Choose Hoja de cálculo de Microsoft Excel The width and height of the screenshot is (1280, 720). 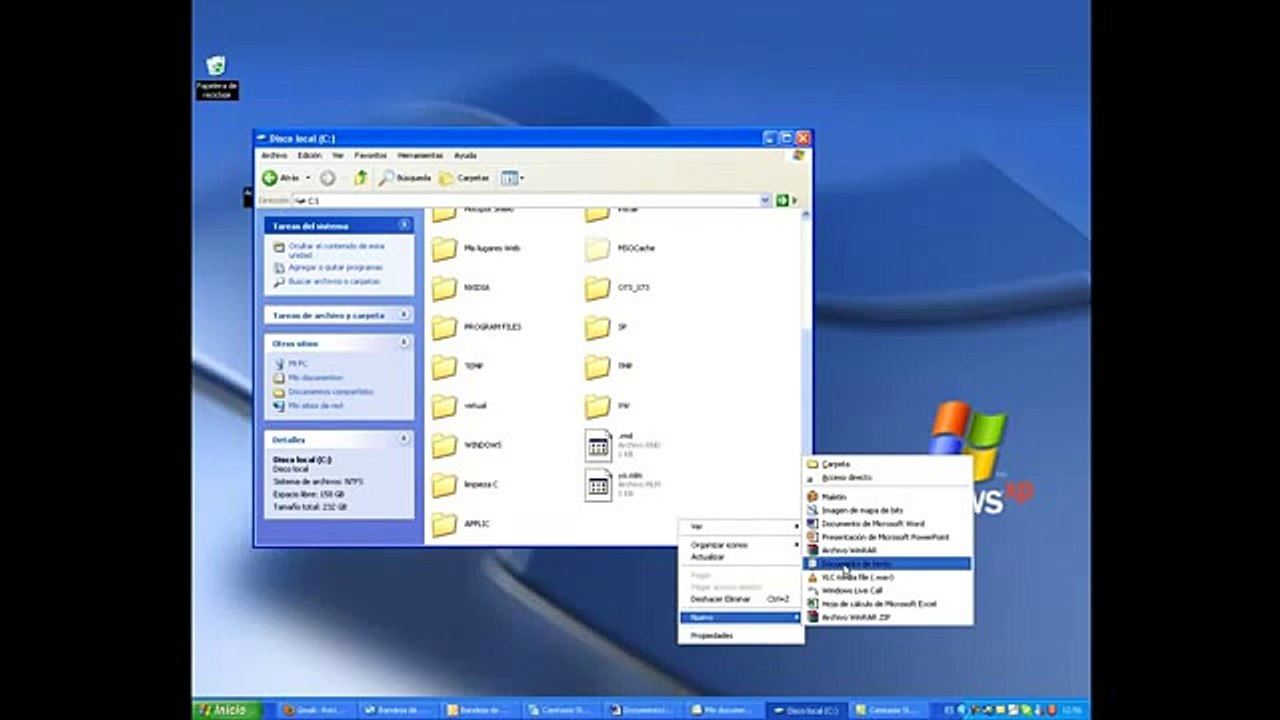[x=888, y=604]
